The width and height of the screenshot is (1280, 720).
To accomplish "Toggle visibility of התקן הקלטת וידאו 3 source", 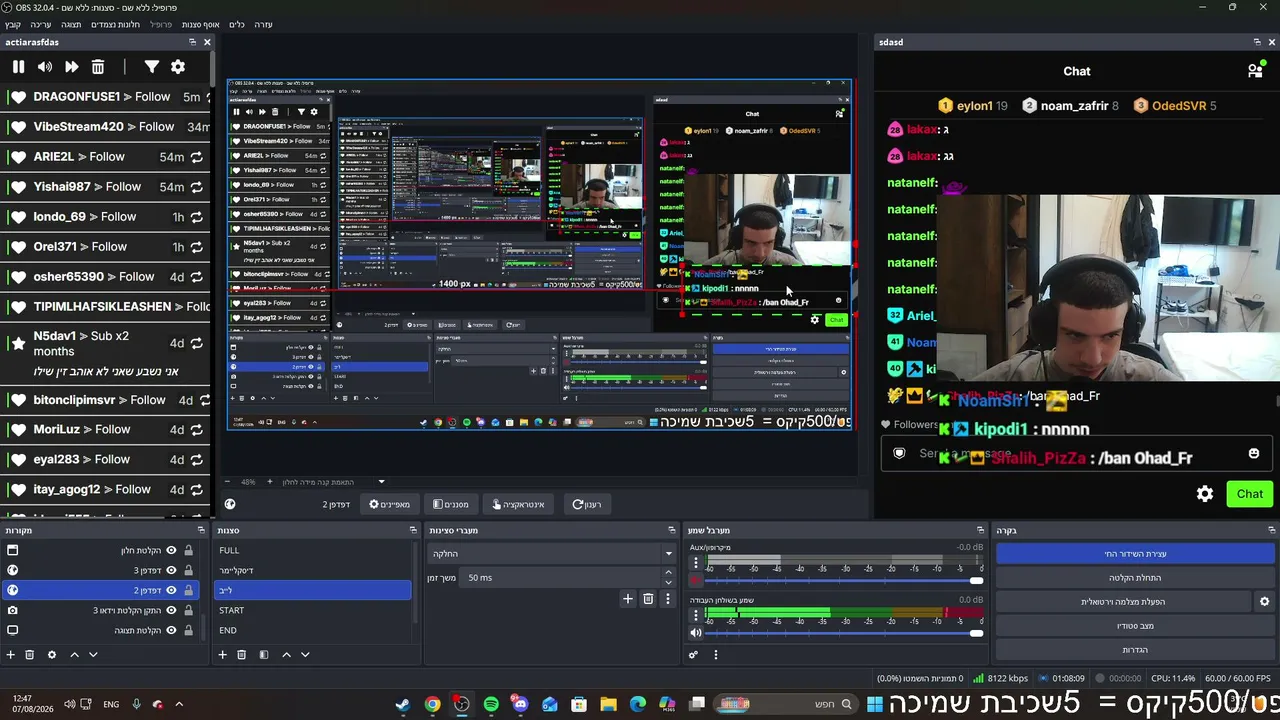I will tap(171, 610).
